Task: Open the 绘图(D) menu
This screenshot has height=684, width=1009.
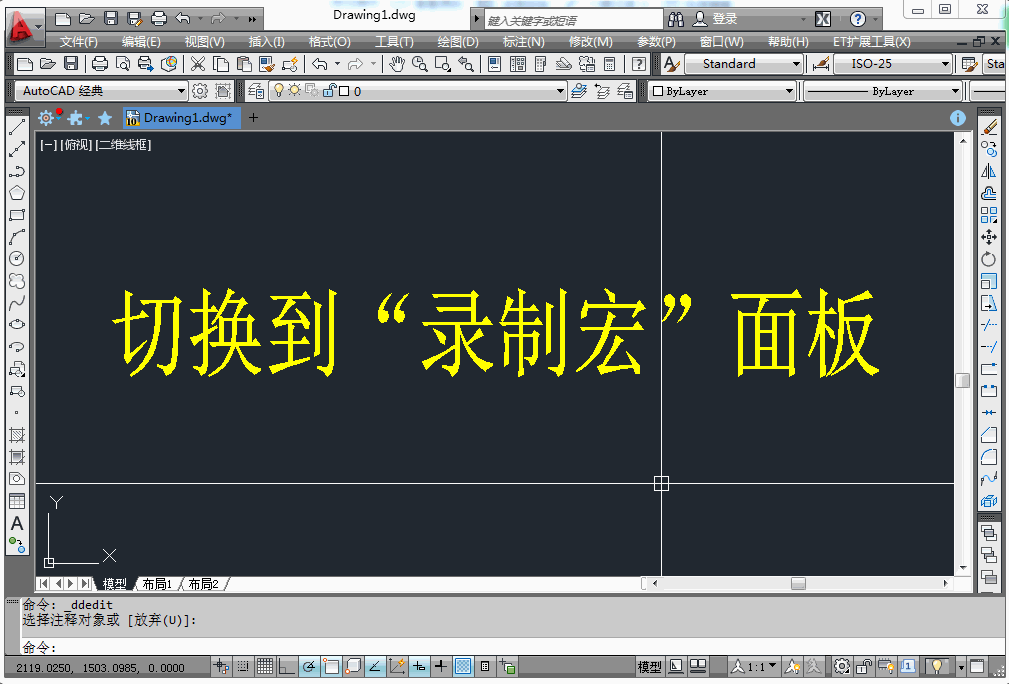Action: point(458,42)
